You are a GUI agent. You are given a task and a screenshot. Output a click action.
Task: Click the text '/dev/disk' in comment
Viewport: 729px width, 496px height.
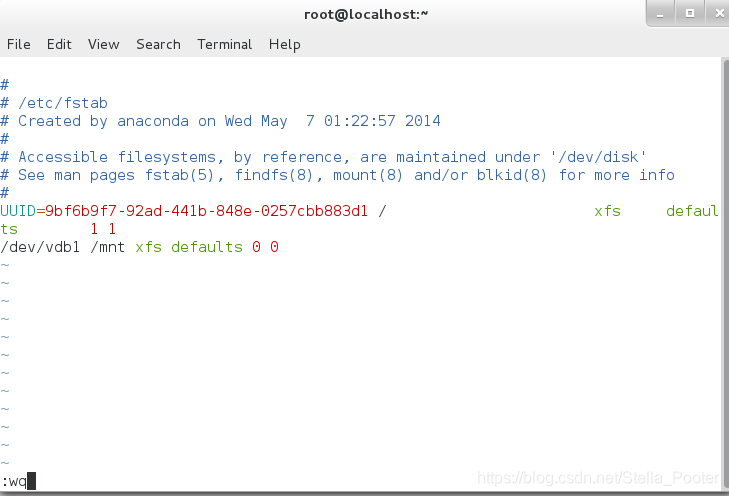(x=598, y=157)
